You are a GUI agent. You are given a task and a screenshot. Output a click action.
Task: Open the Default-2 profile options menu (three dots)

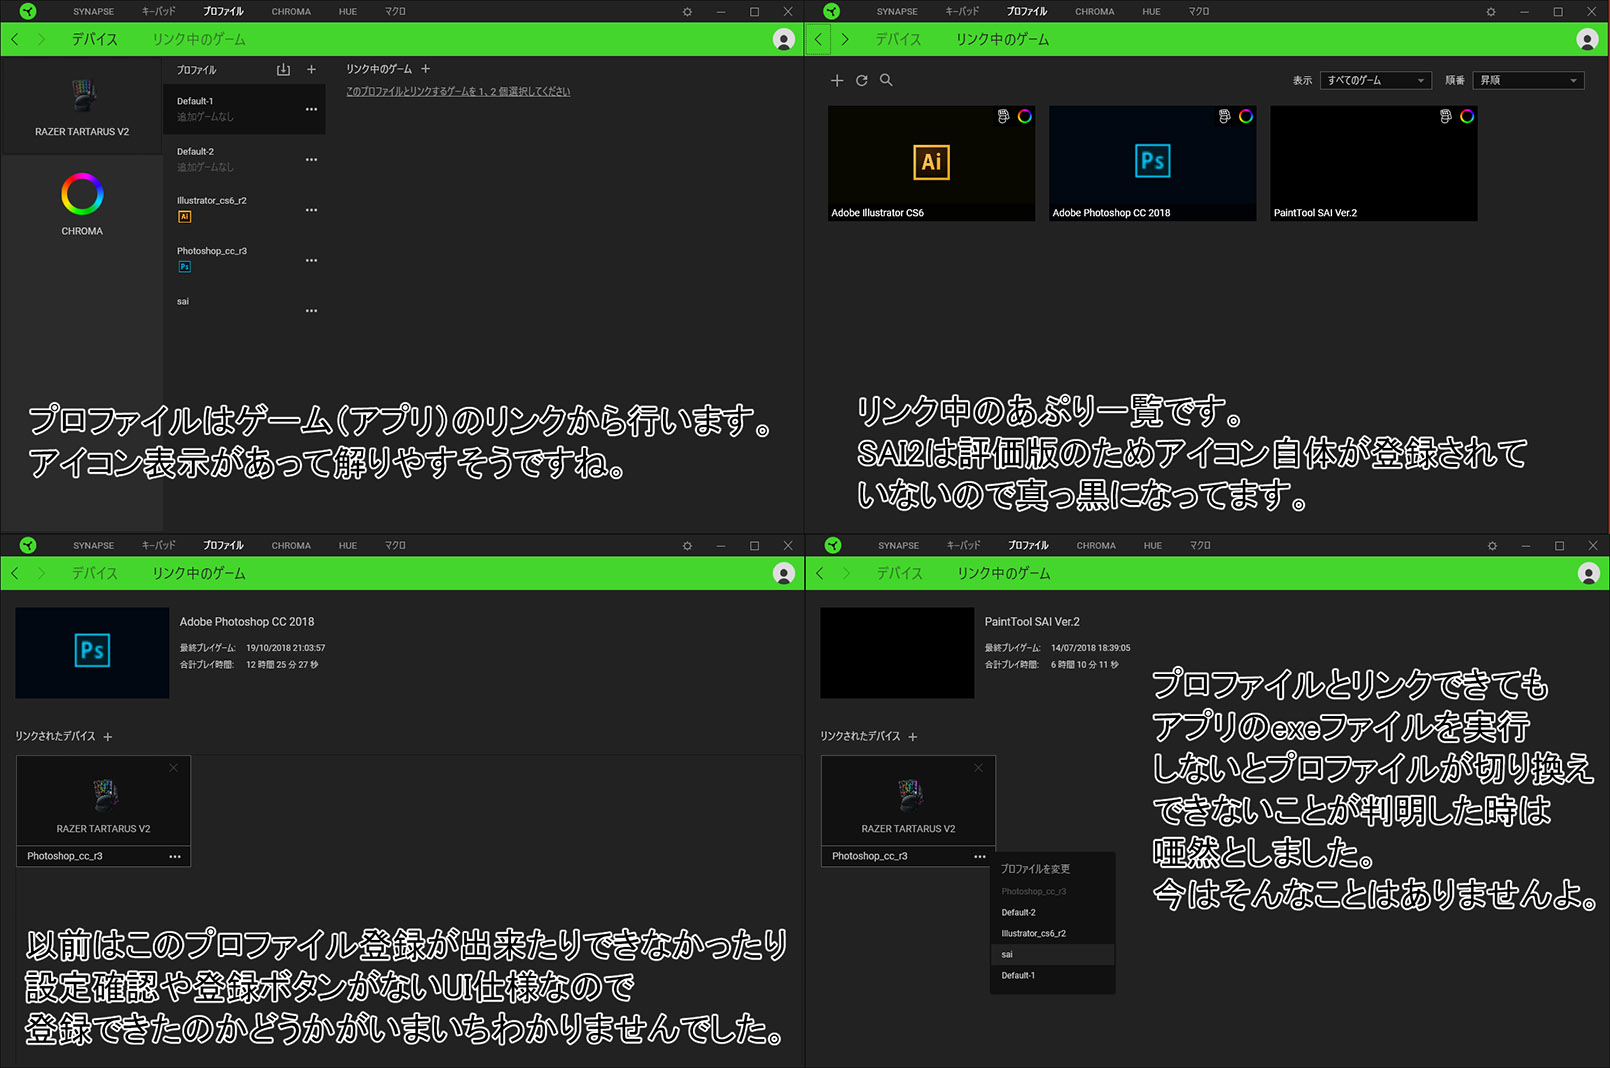[311, 160]
